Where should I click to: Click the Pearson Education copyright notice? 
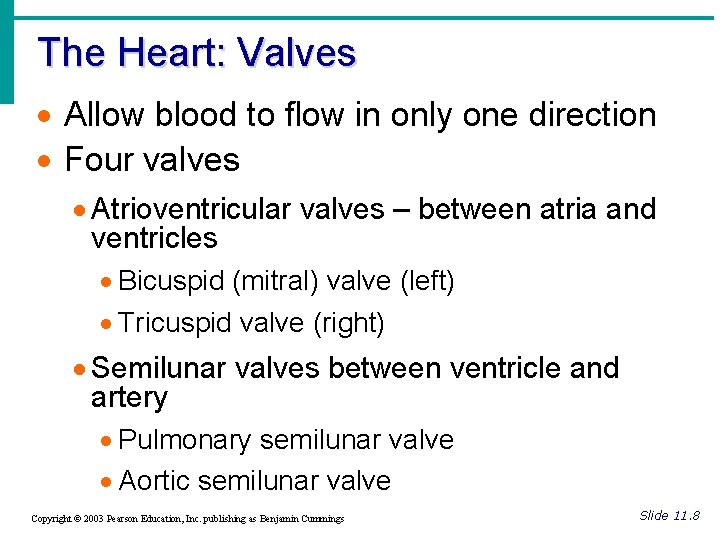pos(188,519)
